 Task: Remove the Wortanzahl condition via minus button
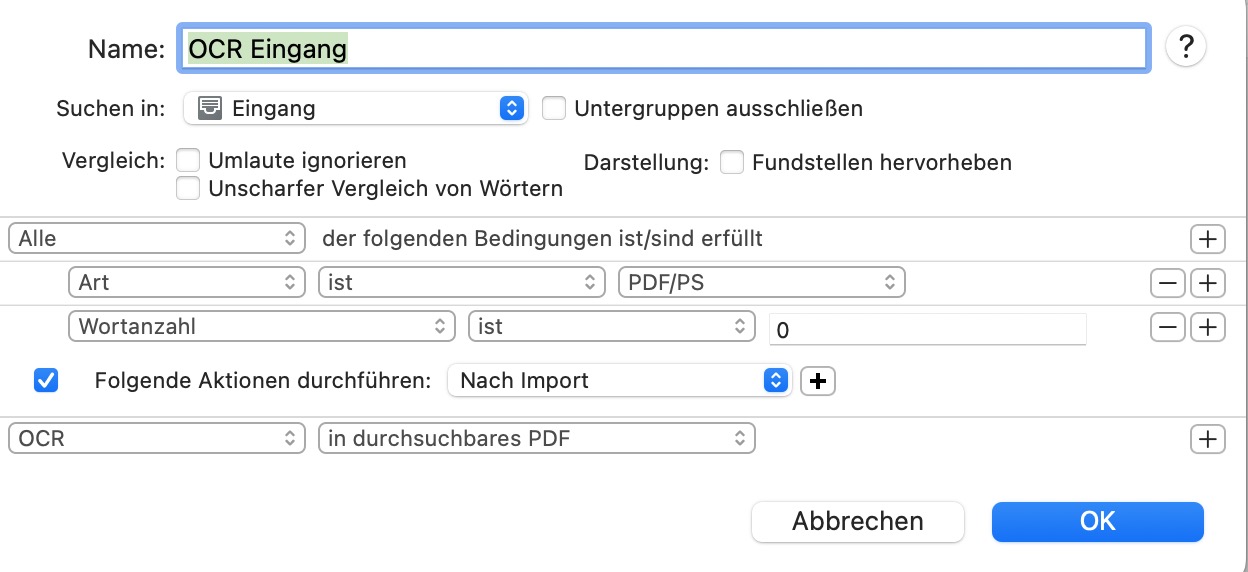(x=1167, y=327)
